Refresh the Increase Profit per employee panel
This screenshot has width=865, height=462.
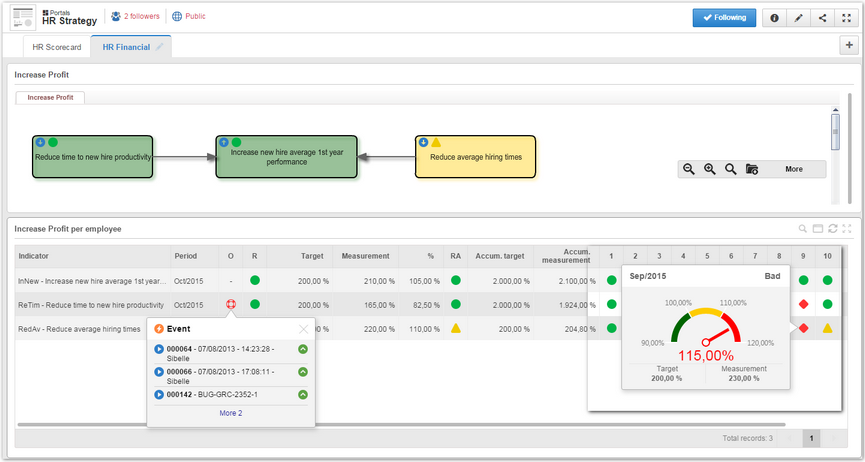[x=832, y=229]
